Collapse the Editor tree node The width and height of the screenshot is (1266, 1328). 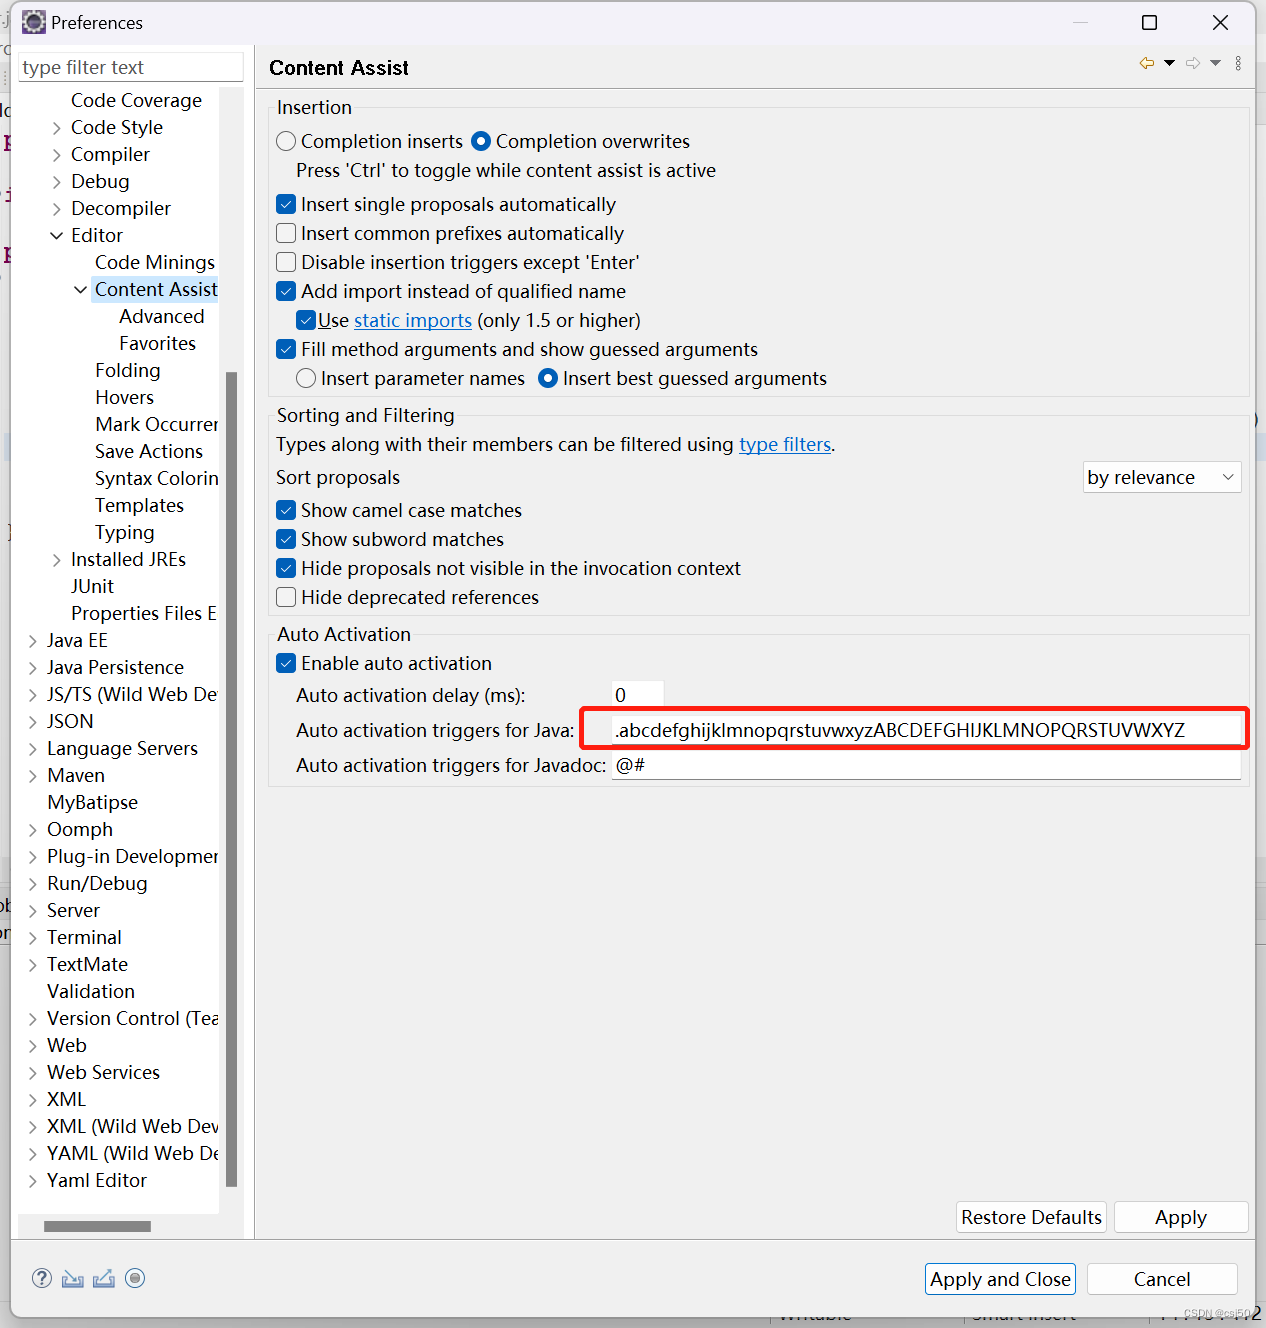pos(57,235)
